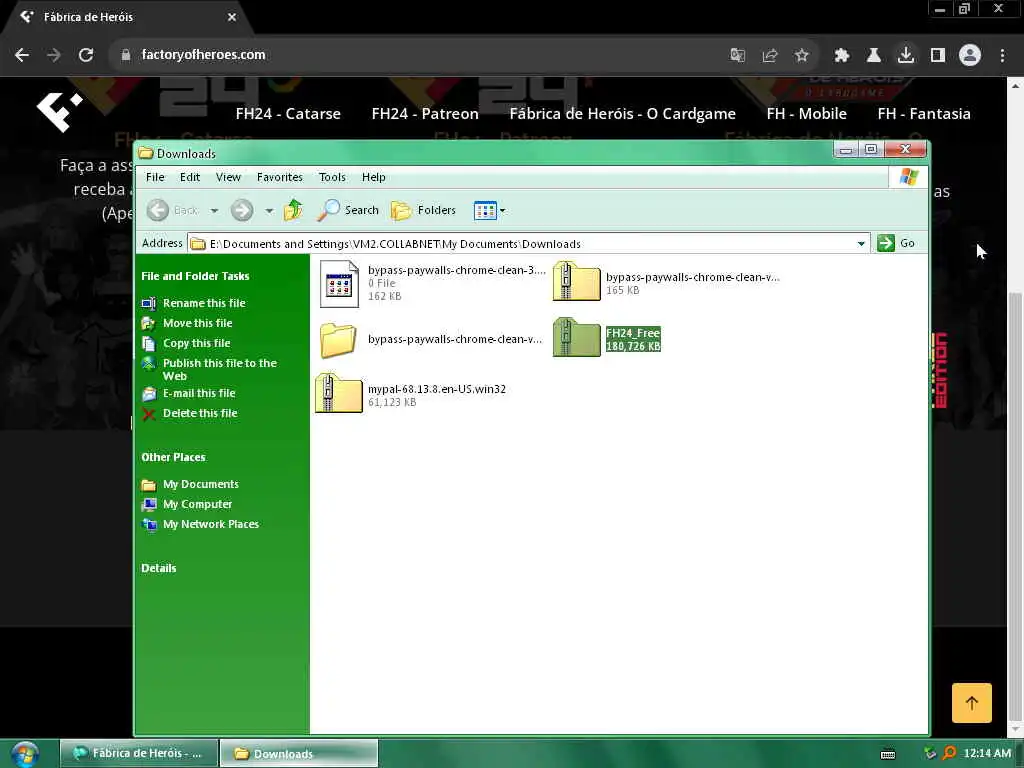Click the FH24_Free file name label

[x=633, y=333]
